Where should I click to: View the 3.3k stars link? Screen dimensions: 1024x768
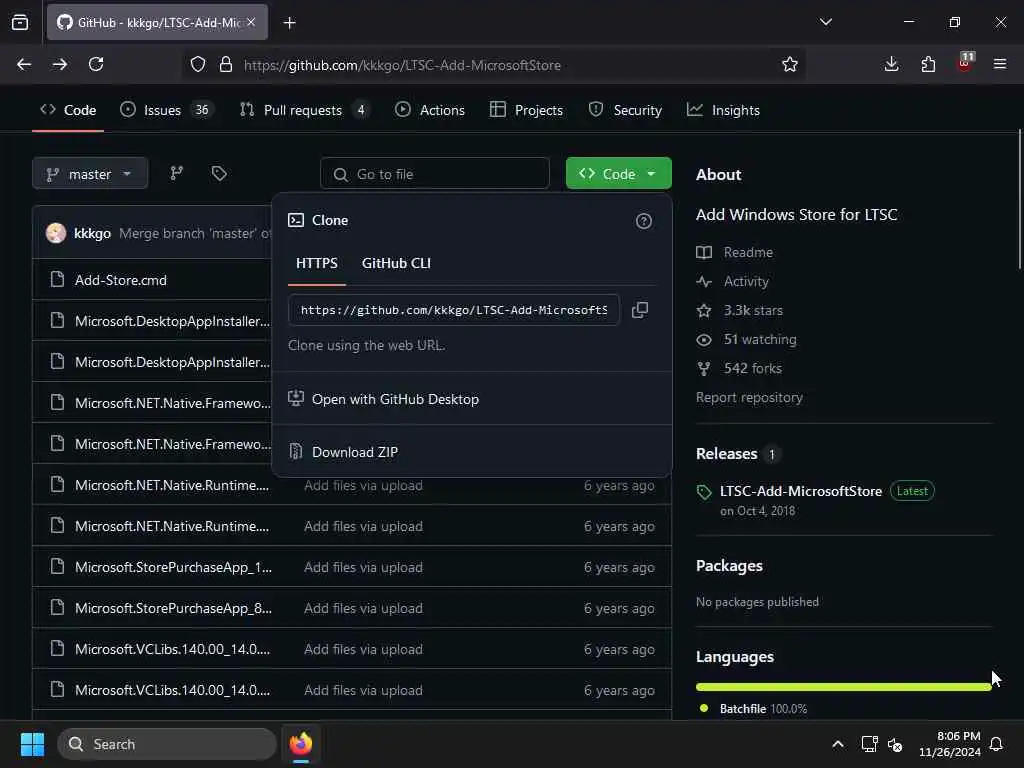click(x=740, y=310)
